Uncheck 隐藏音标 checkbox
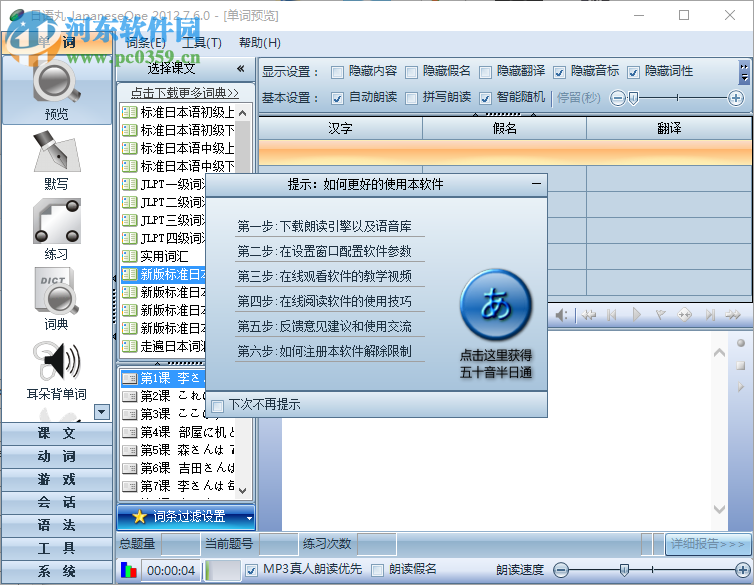 [559, 73]
